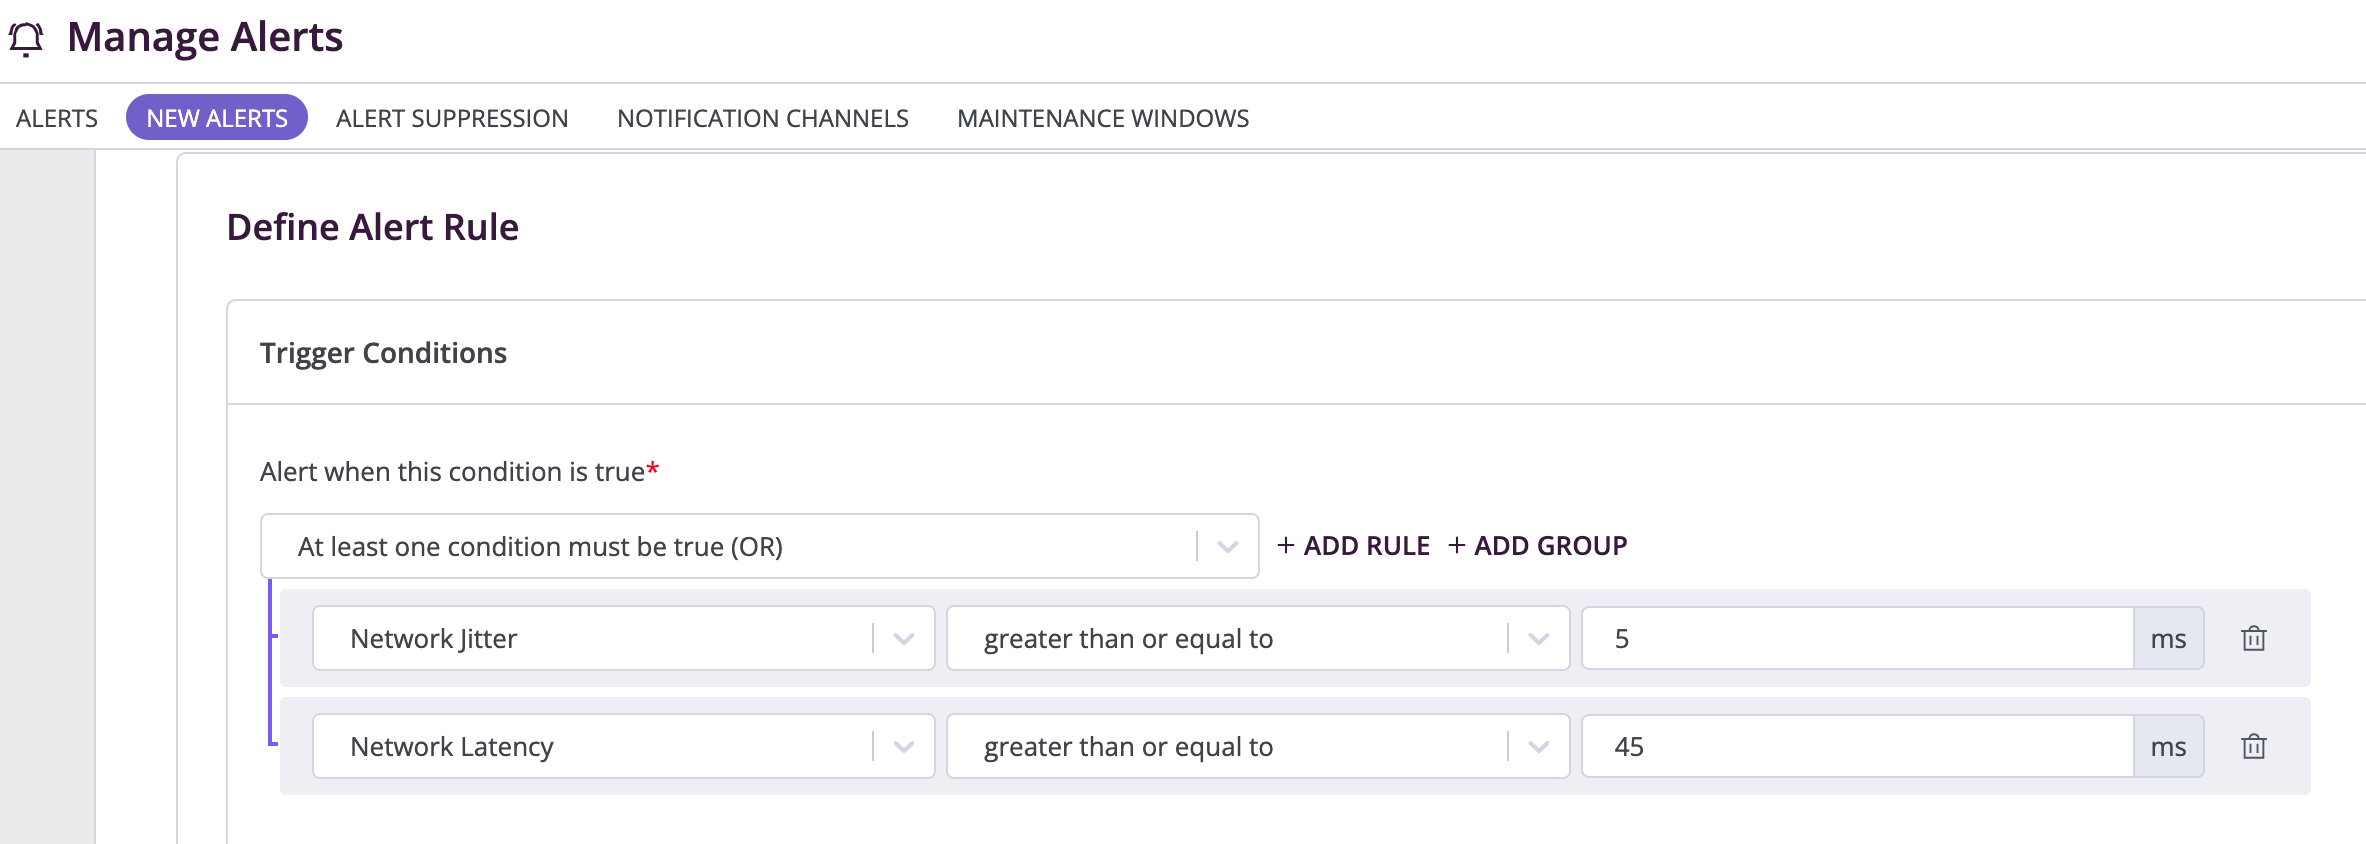This screenshot has height=844, width=2366.
Task: Click the plus icon of ADD GROUP
Action: click(x=1457, y=545)
